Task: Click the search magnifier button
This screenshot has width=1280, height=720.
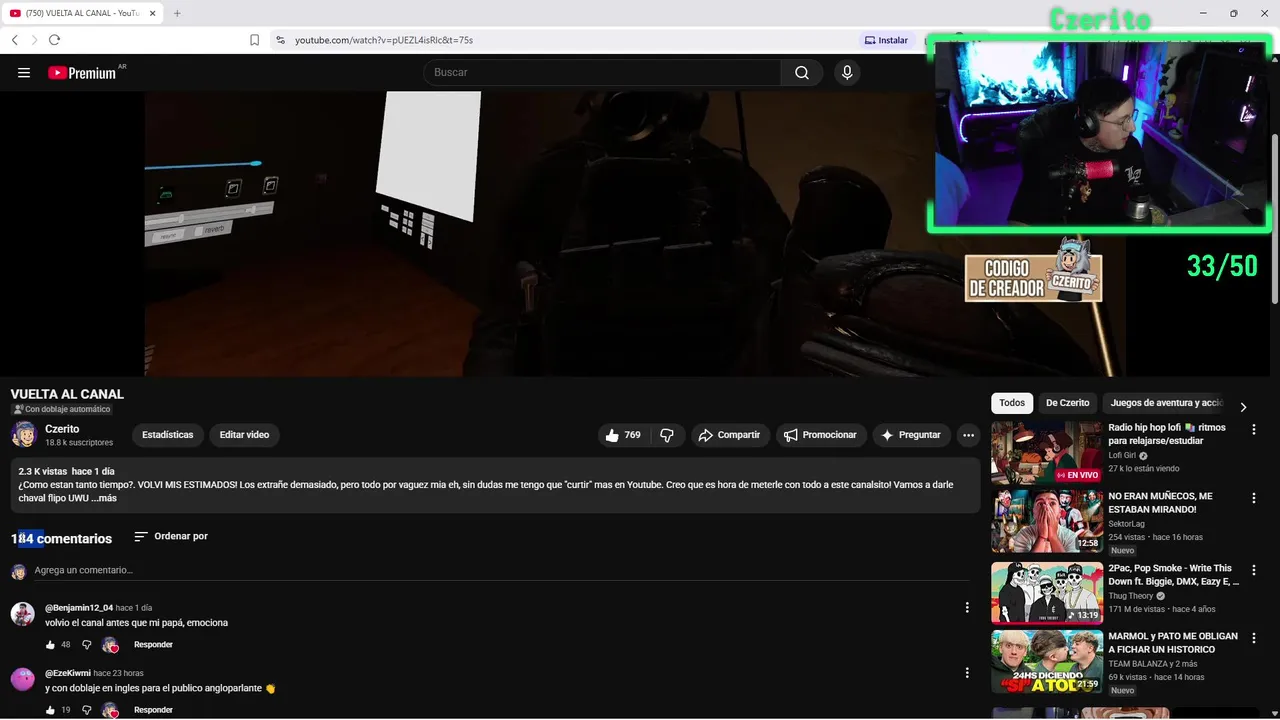Action: [802, 72]
